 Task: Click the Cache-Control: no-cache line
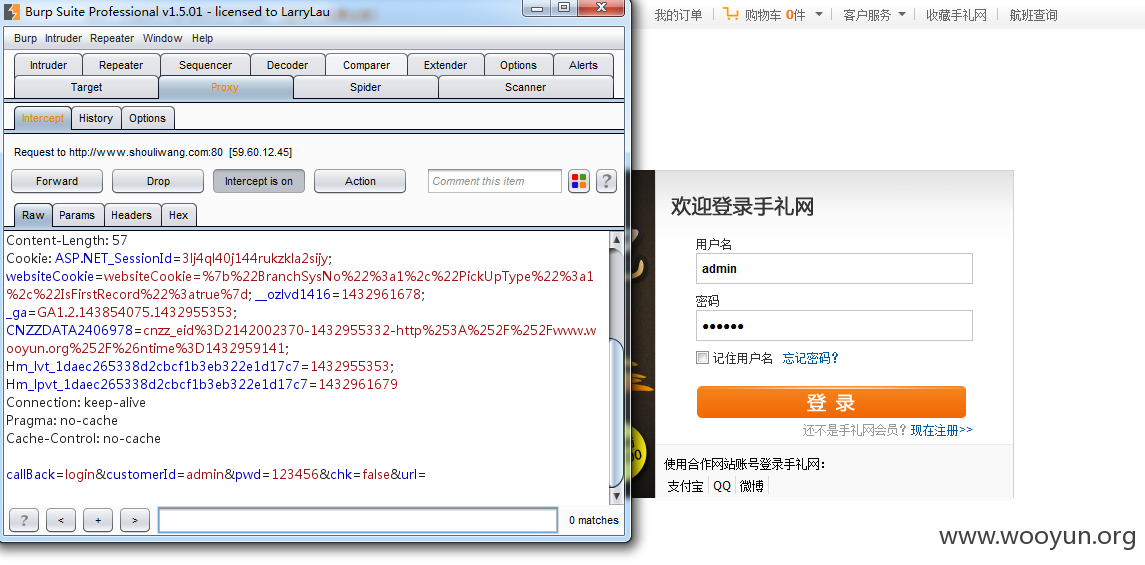83,439
